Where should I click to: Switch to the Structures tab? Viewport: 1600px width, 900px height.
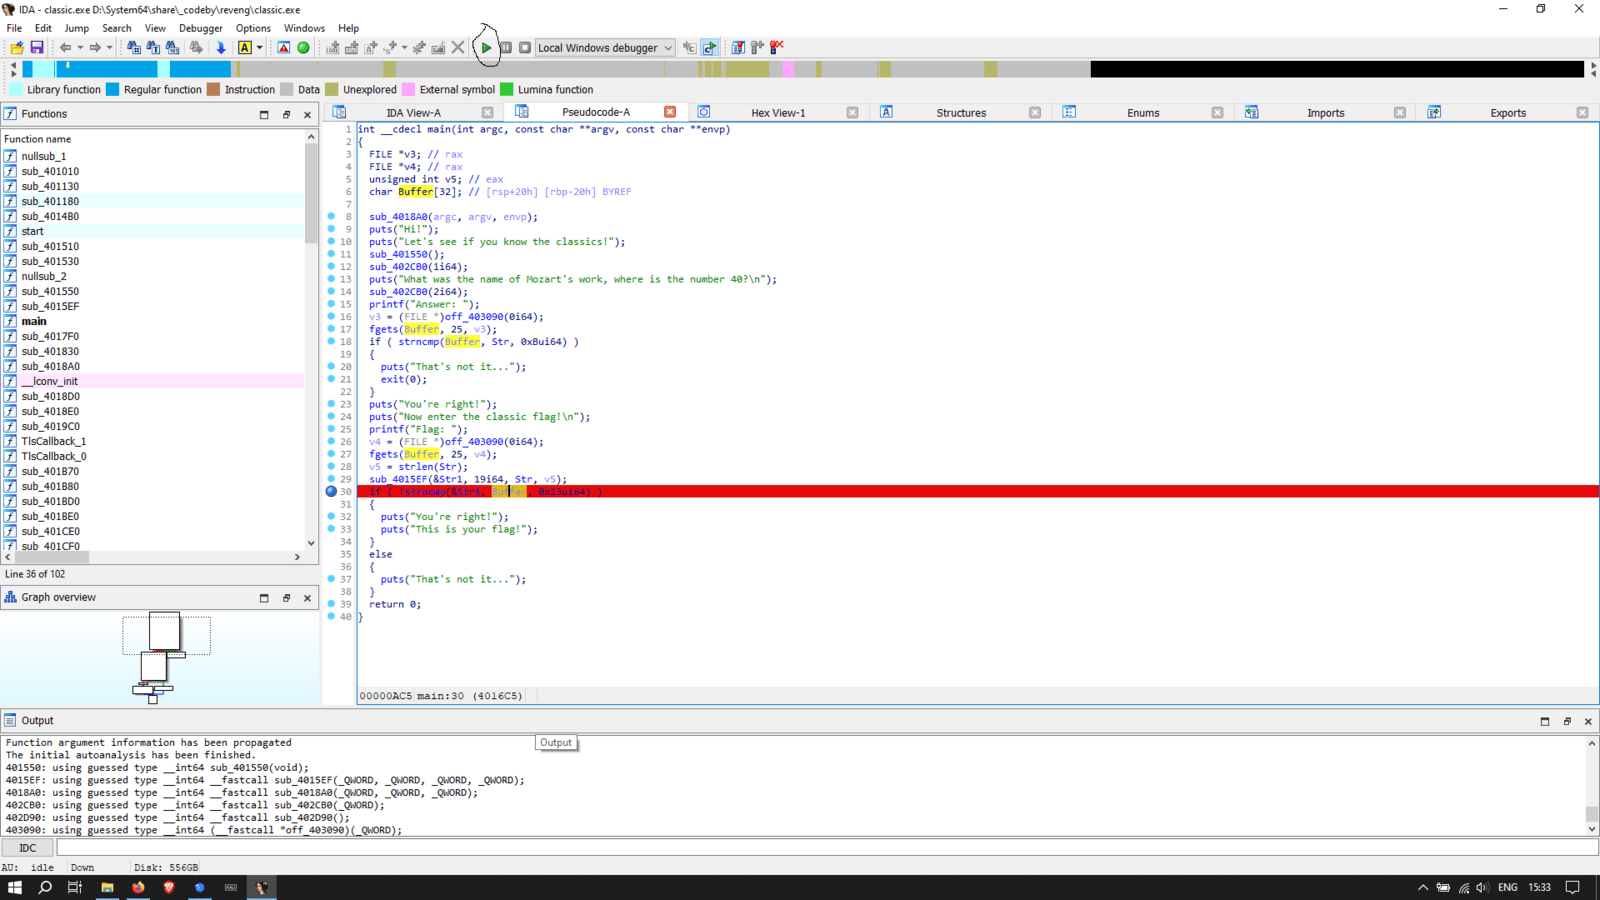click(961, 113)
